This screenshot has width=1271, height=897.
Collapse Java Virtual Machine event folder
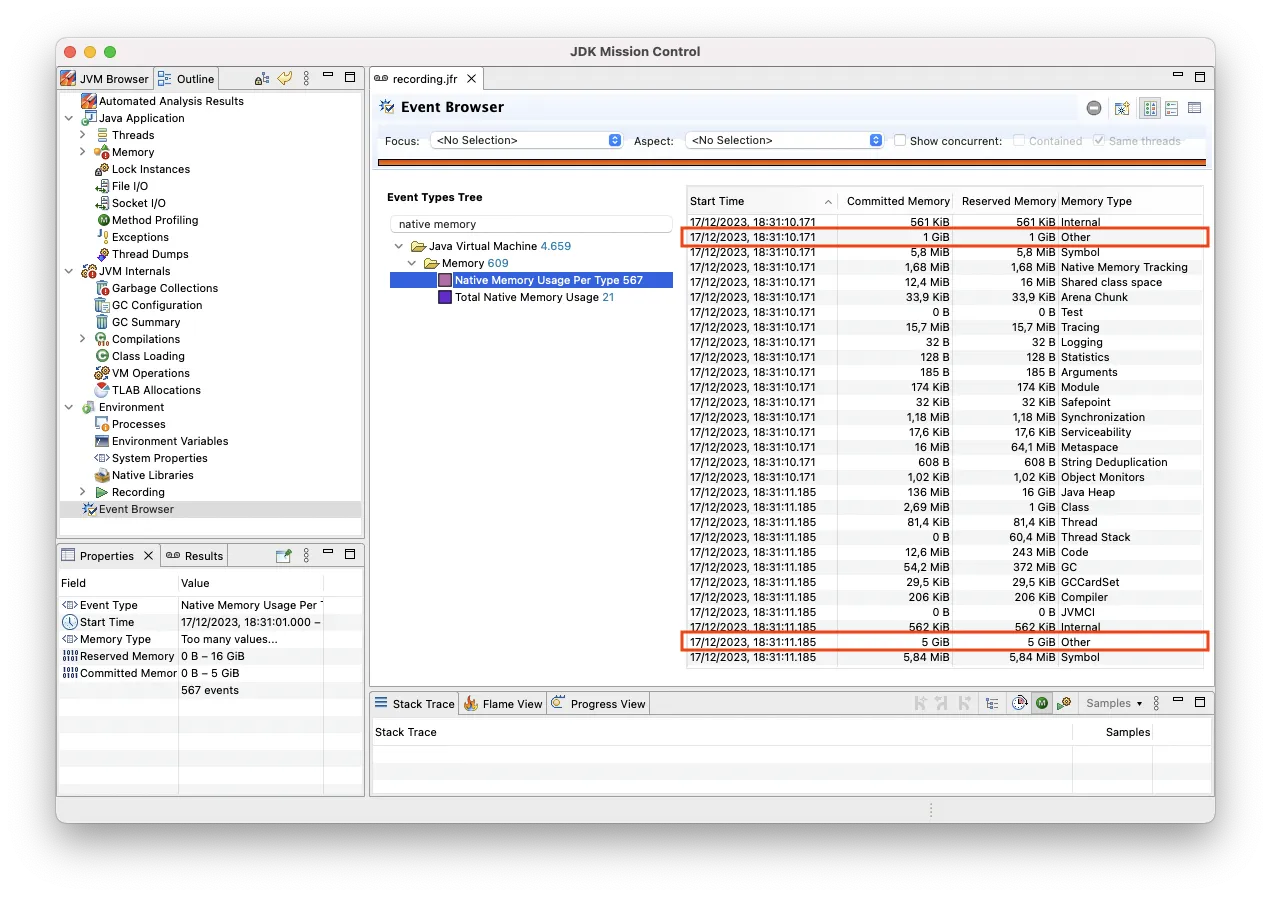point(399,246)
